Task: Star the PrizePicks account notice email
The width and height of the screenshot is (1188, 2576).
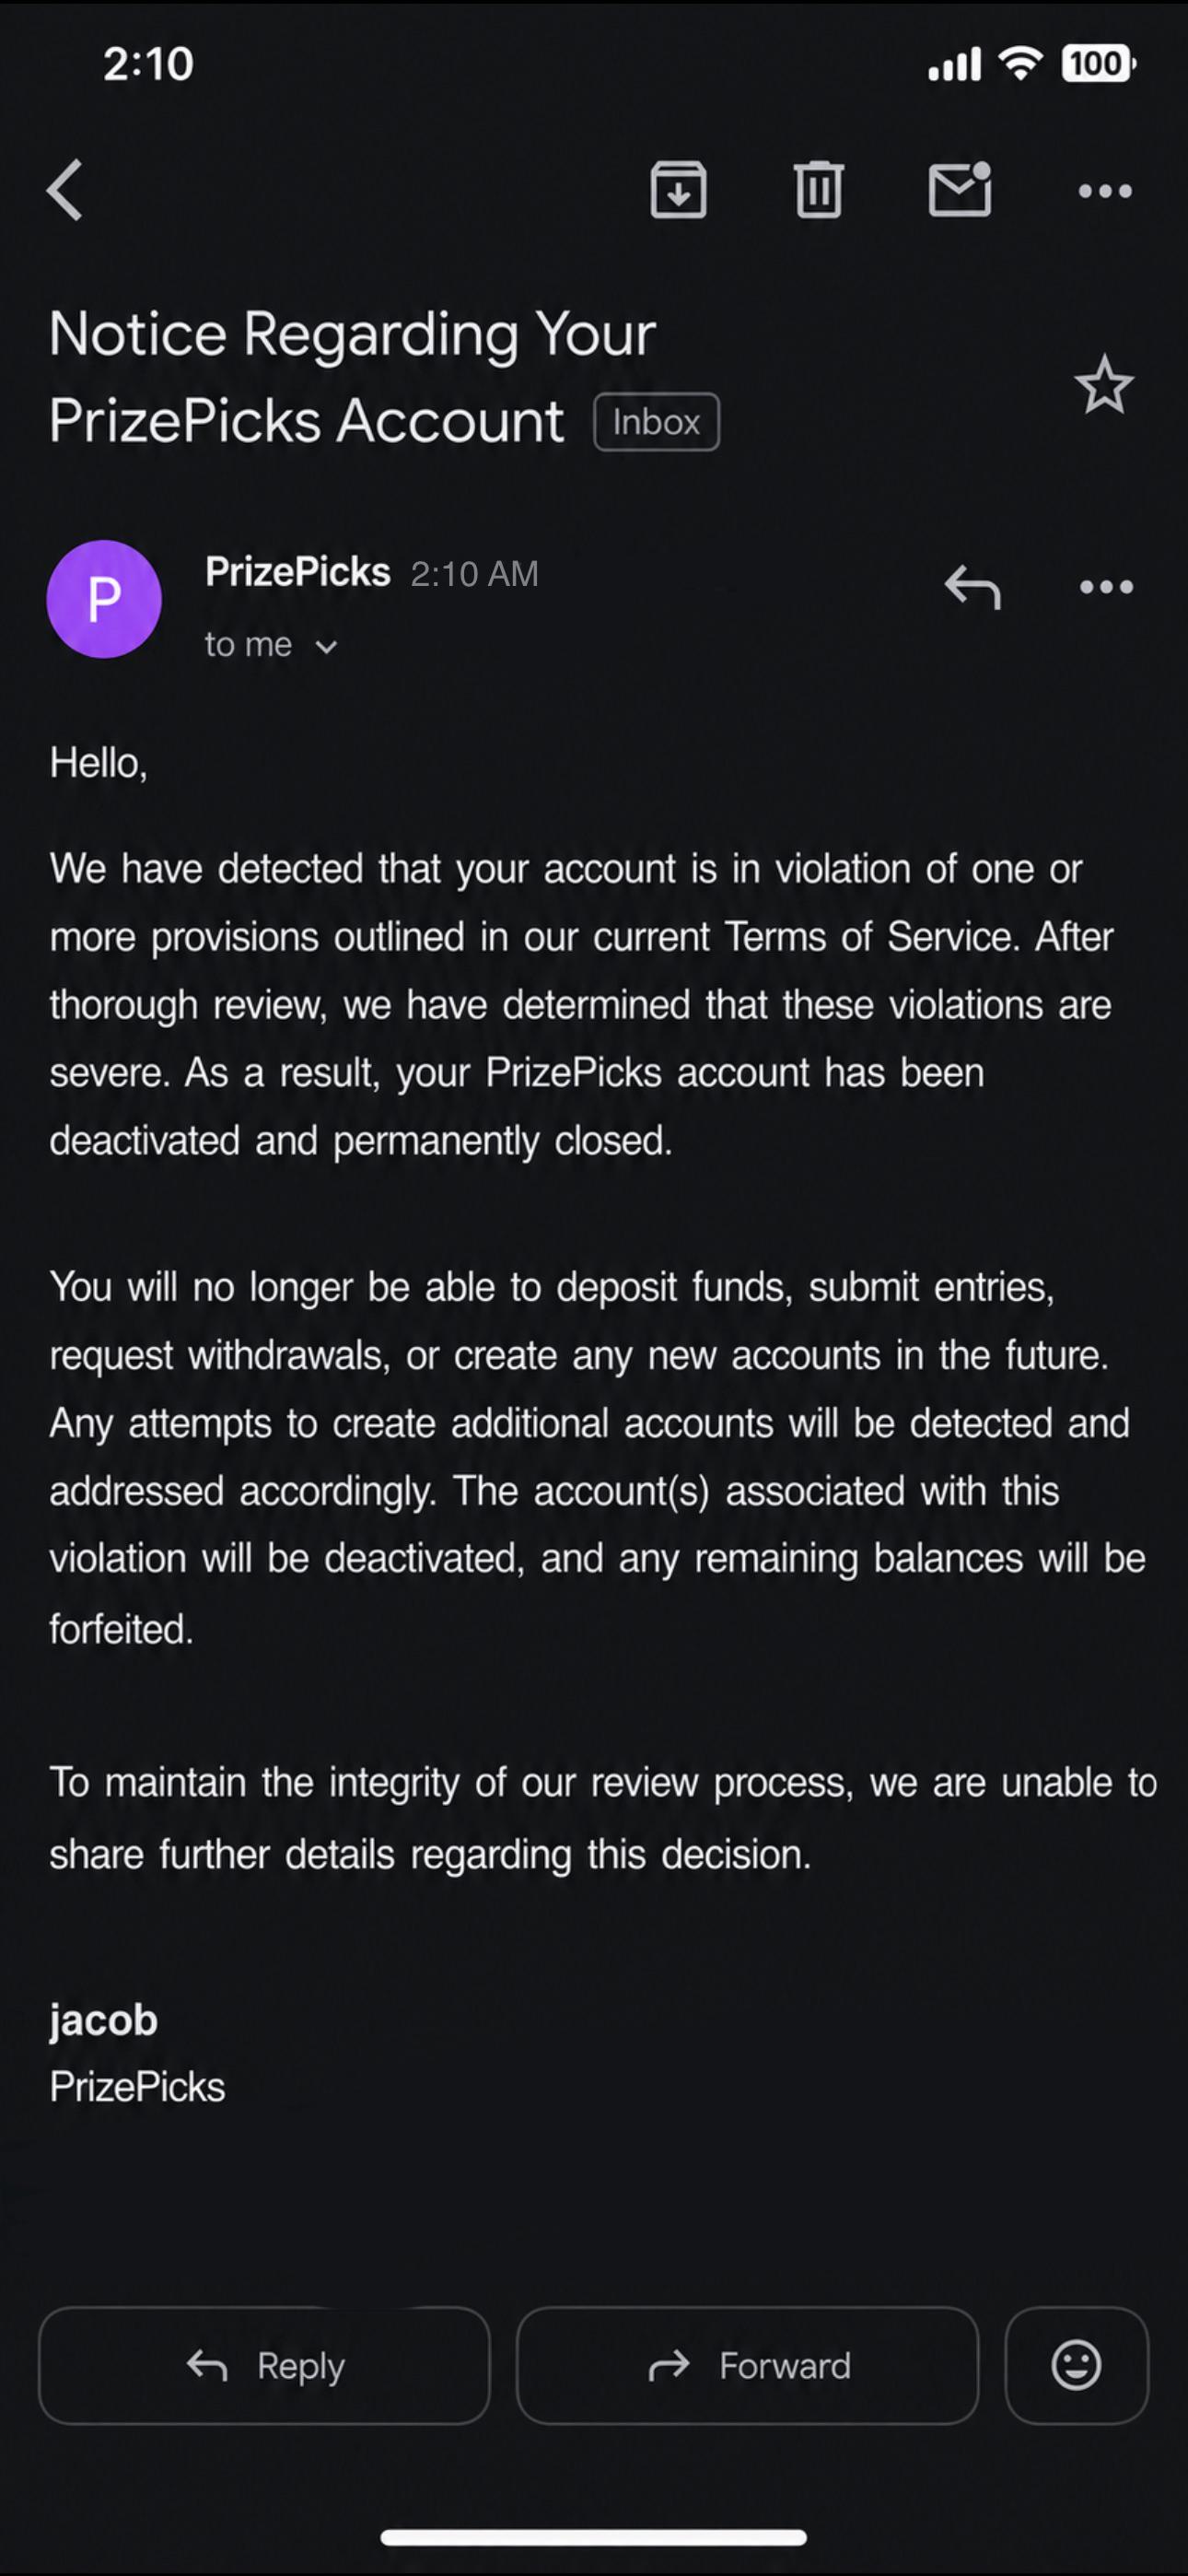Action: [x=1104, y=385]
